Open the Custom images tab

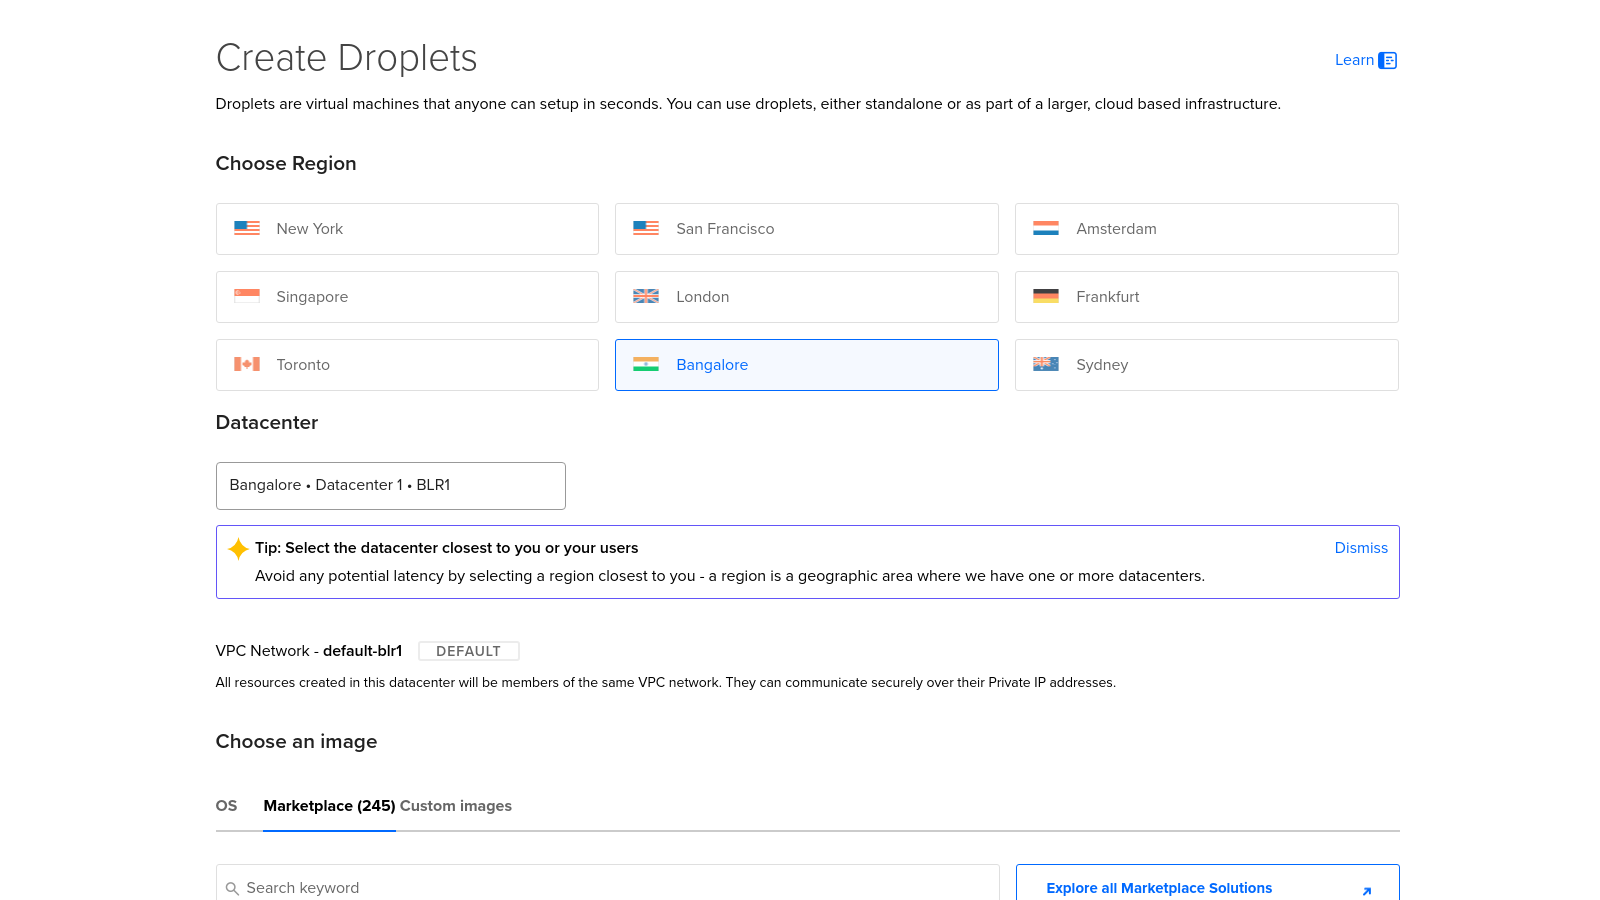click(456, 806)
